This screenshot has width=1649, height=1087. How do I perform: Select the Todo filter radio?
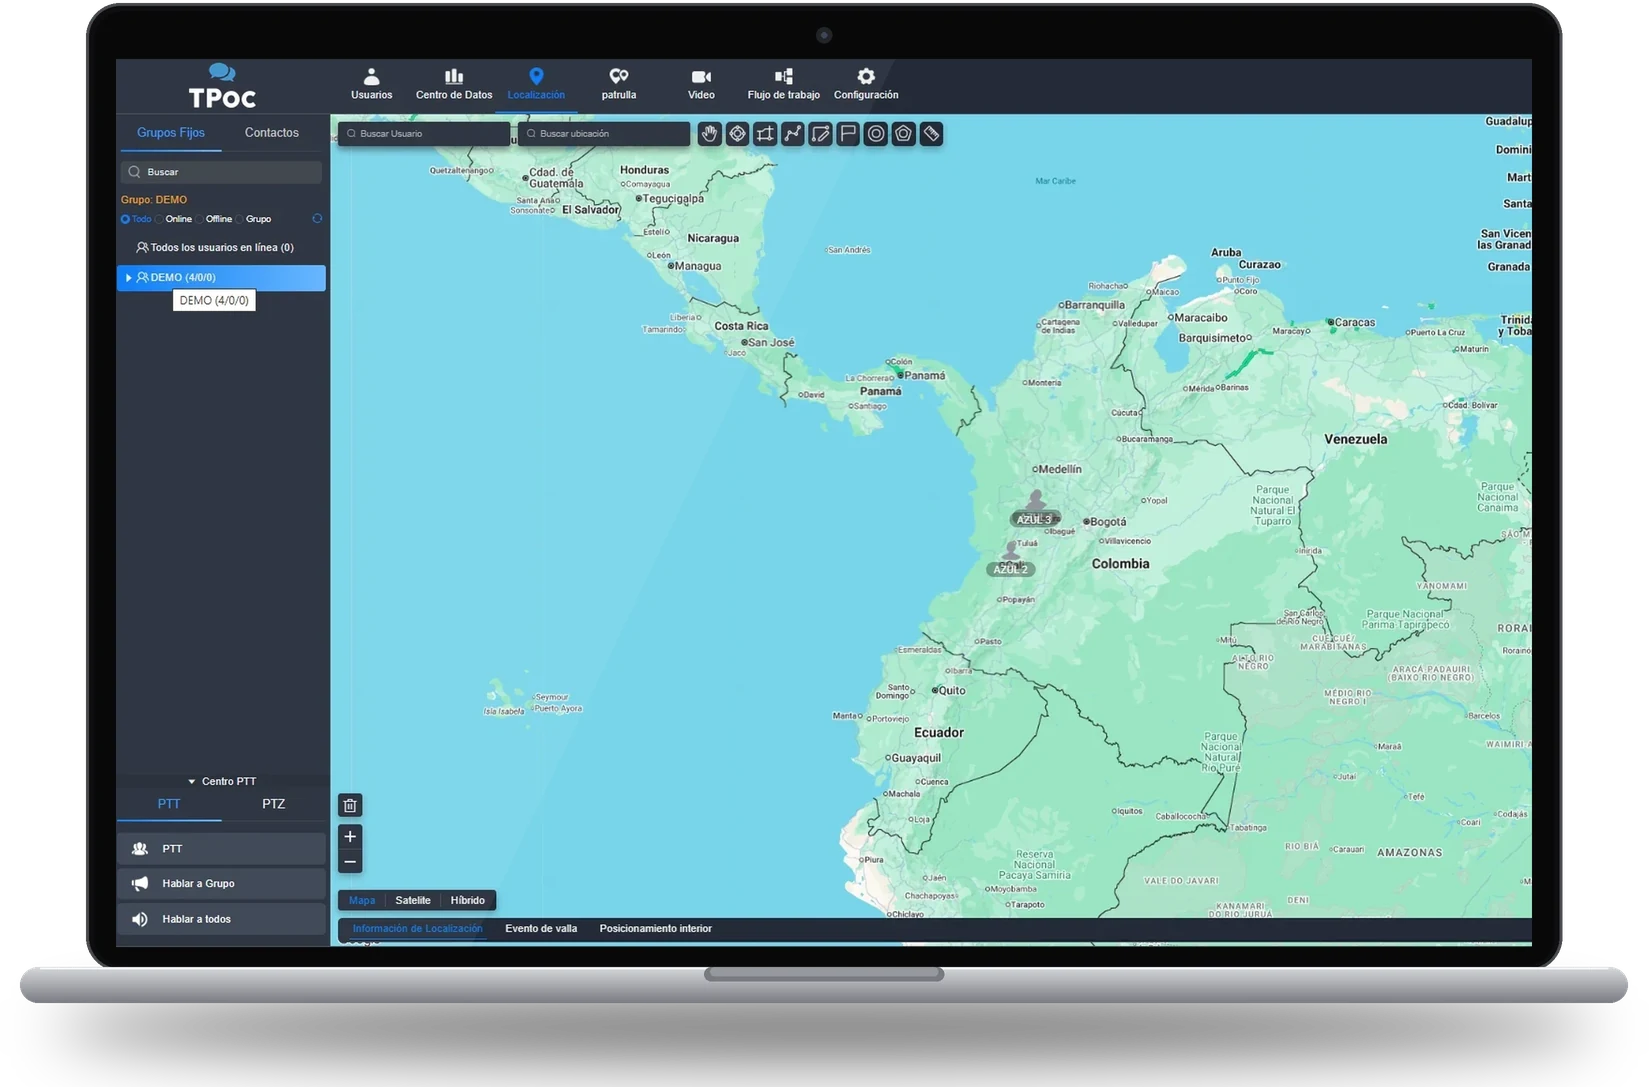(126, 219)
